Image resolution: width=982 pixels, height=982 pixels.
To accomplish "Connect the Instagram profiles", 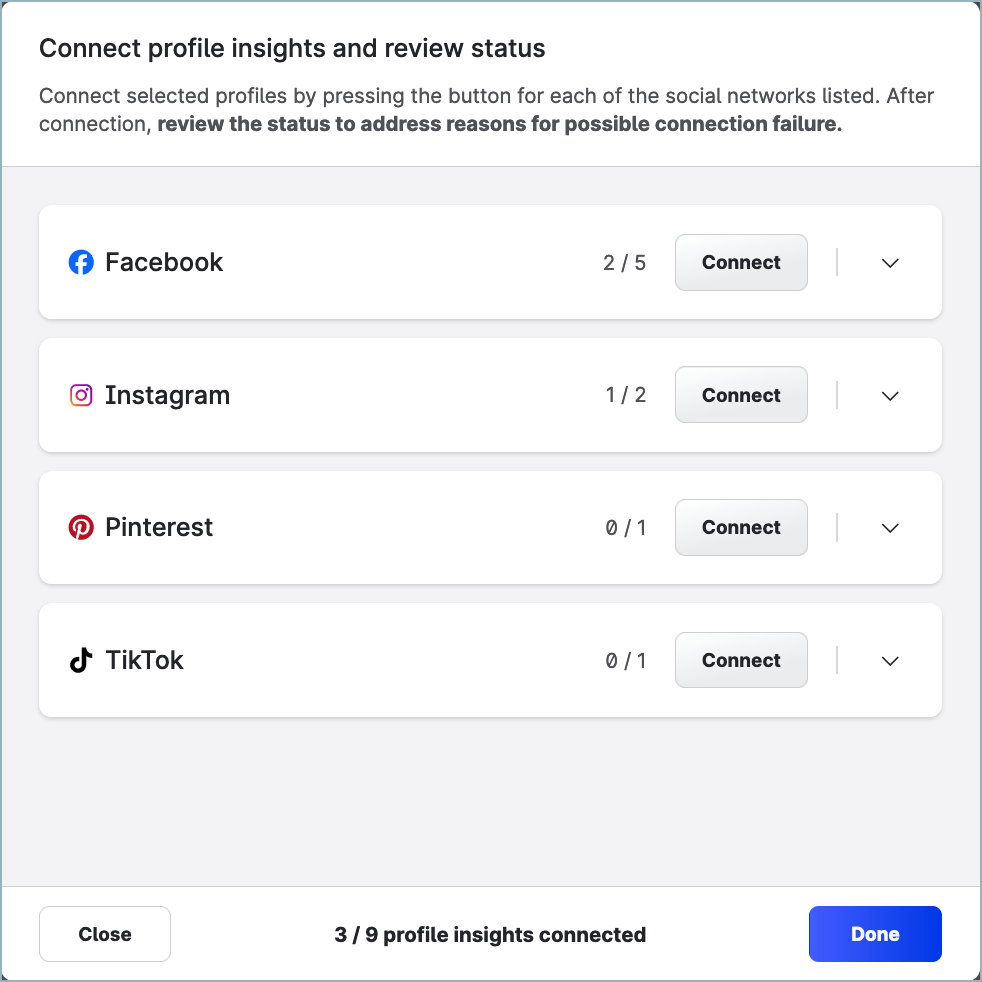I will click(x=740, y=395).
